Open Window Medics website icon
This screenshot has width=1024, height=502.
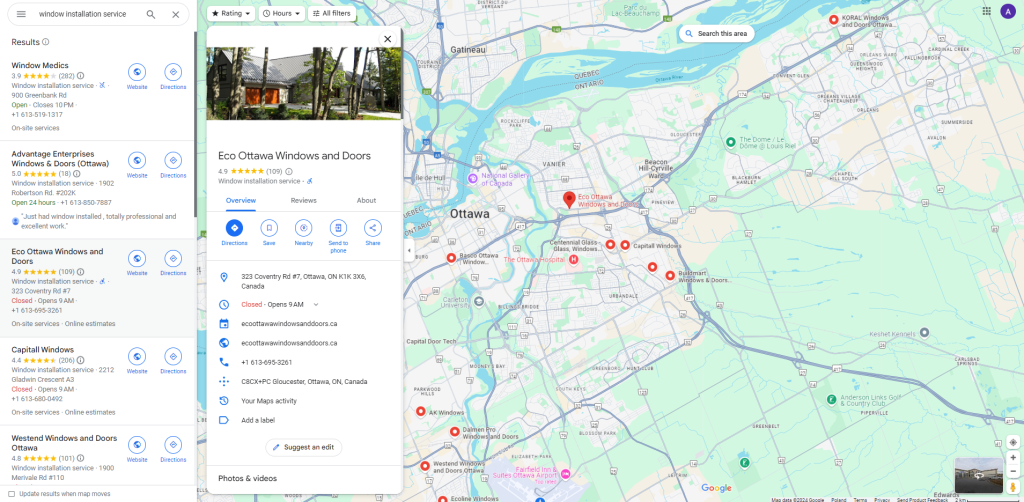(x=137, y=72)
